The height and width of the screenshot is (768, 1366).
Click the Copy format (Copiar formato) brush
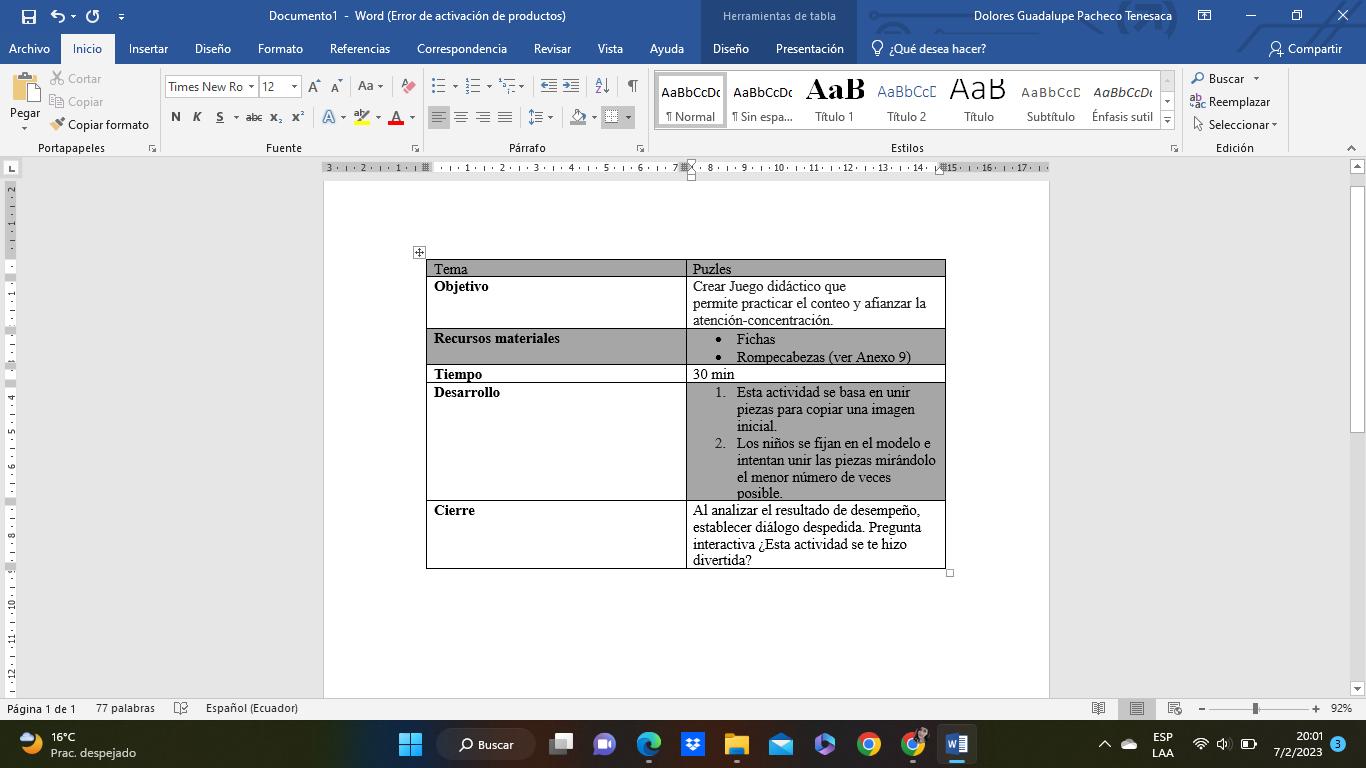tap(99, 125)
